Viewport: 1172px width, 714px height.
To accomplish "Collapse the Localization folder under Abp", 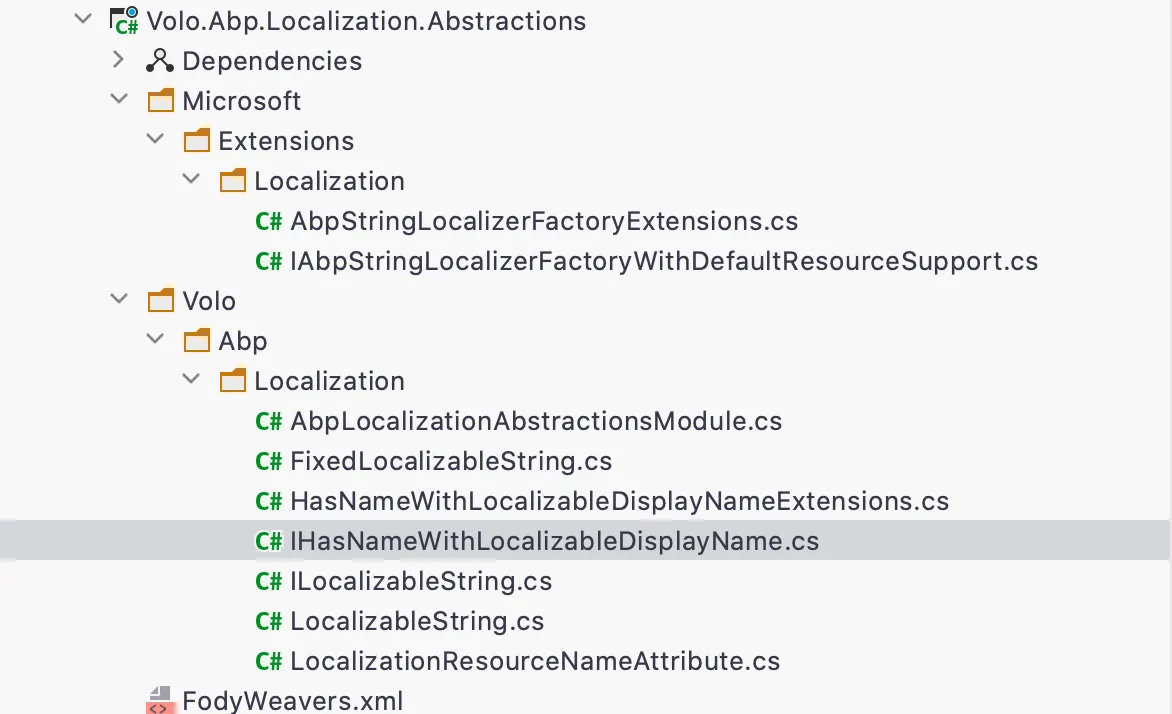I will click(191, 379).
